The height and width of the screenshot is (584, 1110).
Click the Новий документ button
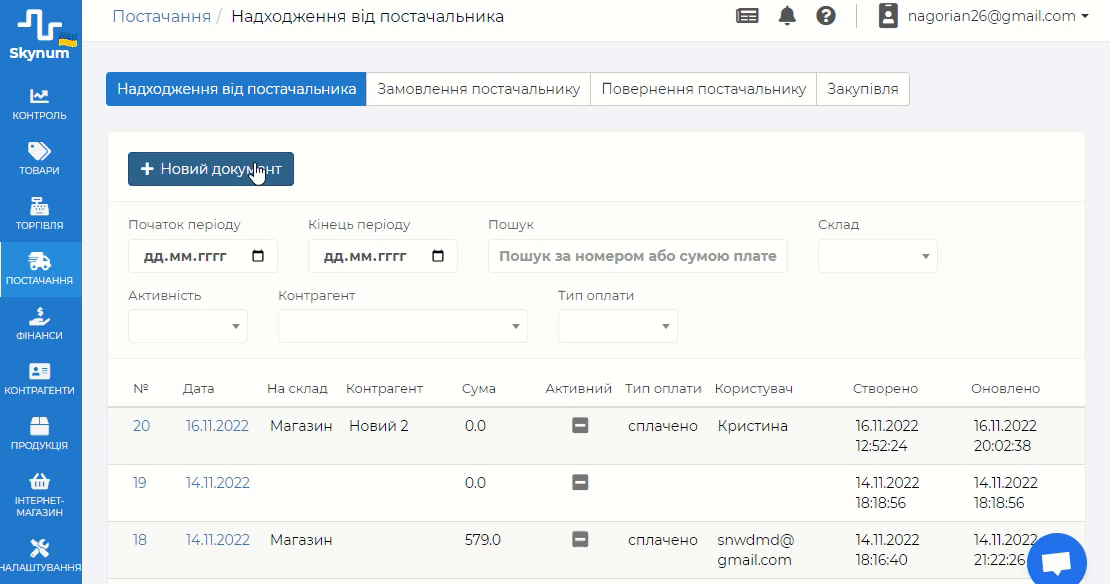[x=211, y=170]
